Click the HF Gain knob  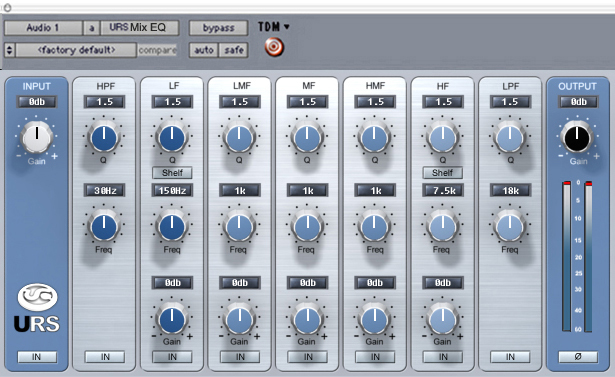pyautogui.click(x=442, y=320)
